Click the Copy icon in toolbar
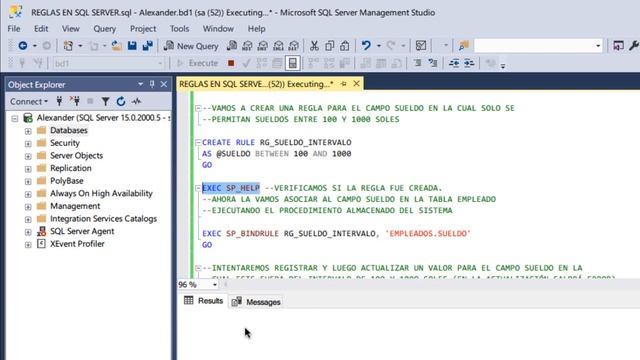This screenshot has height=360, width=640. point(329,46)
